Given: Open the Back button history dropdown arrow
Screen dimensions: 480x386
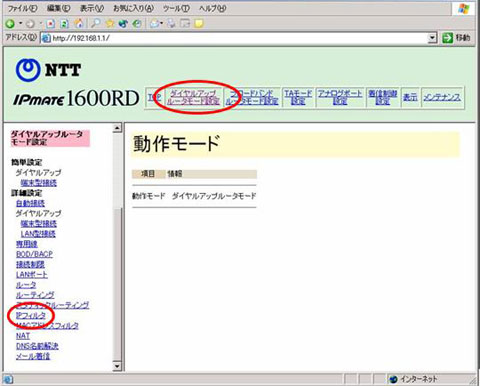Looking at the screenshot, I should point(20,24).
